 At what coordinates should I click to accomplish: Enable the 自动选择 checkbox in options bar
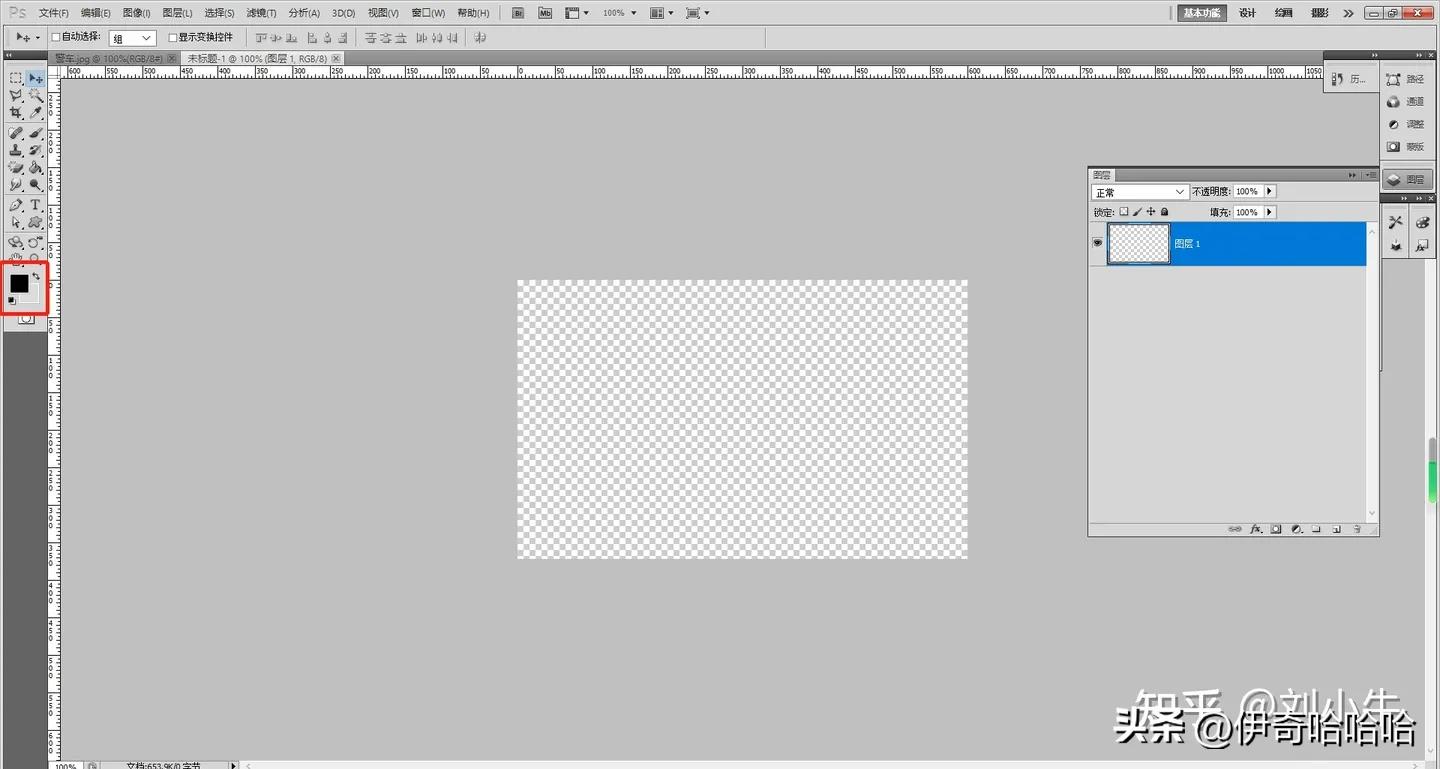56,37
